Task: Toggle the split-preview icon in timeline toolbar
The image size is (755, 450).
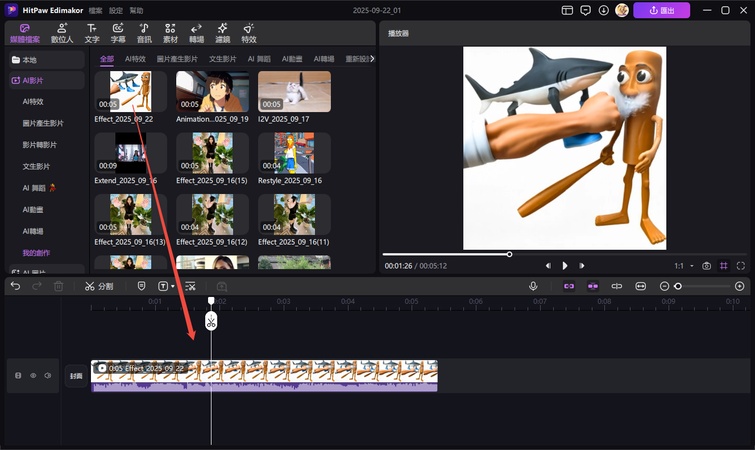Action: pyautogui.click(x=616, y=286)
